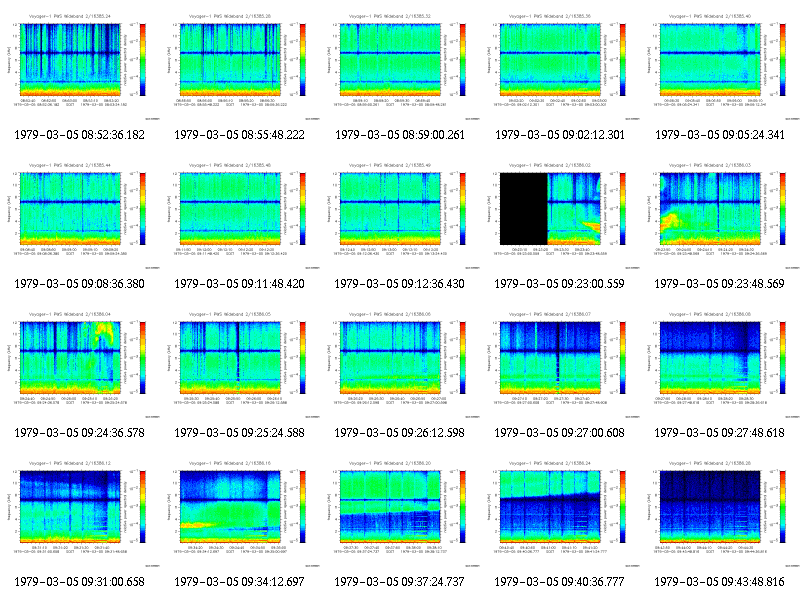Click the caption 1979-03-05 08:55:48.222

[x=239, y=135]
